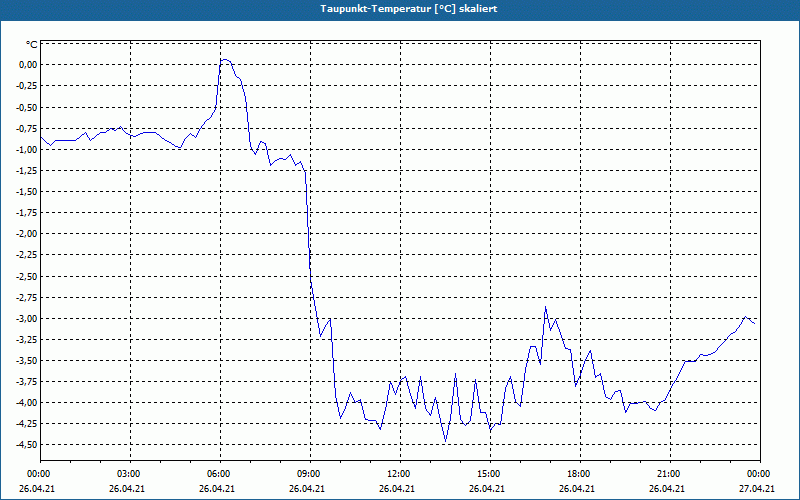Image resolution: width=800 pixels, height=500 pixels.
Task: Click the '°C' unit label above the y-axis
Action: 32,45
